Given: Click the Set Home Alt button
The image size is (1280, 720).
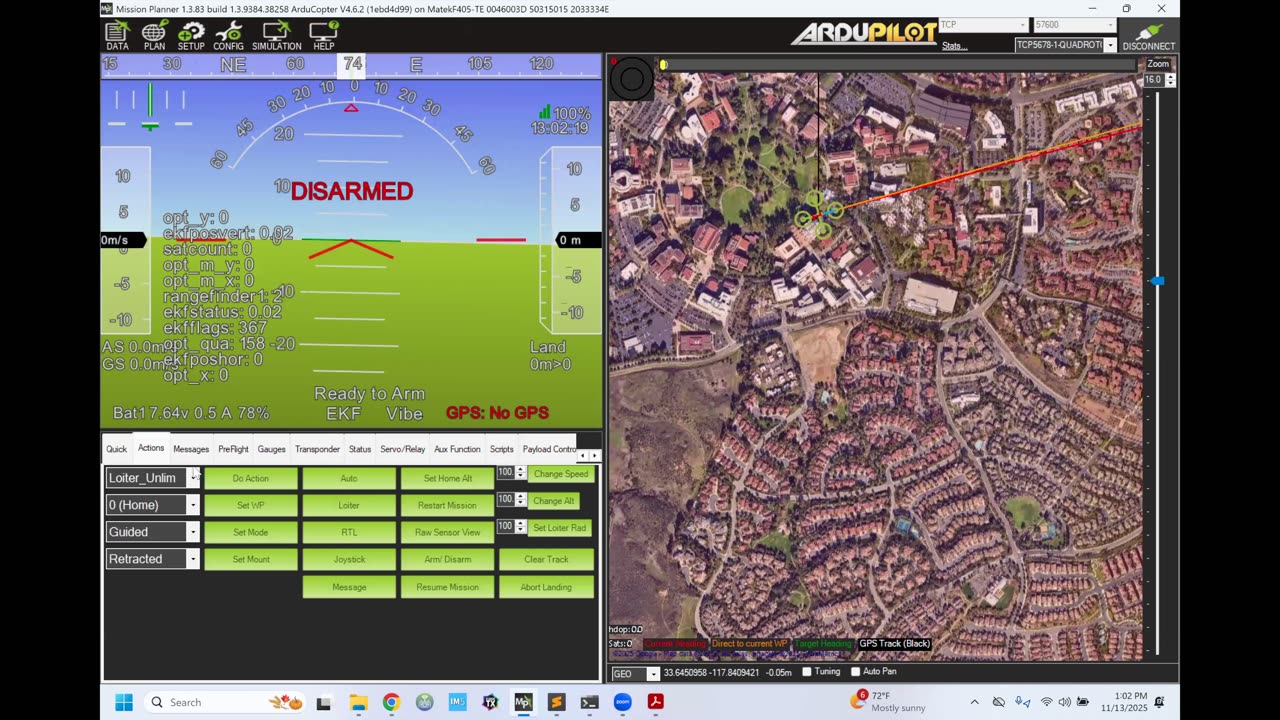Looking at the screenshot, I should tap(447, 478).
